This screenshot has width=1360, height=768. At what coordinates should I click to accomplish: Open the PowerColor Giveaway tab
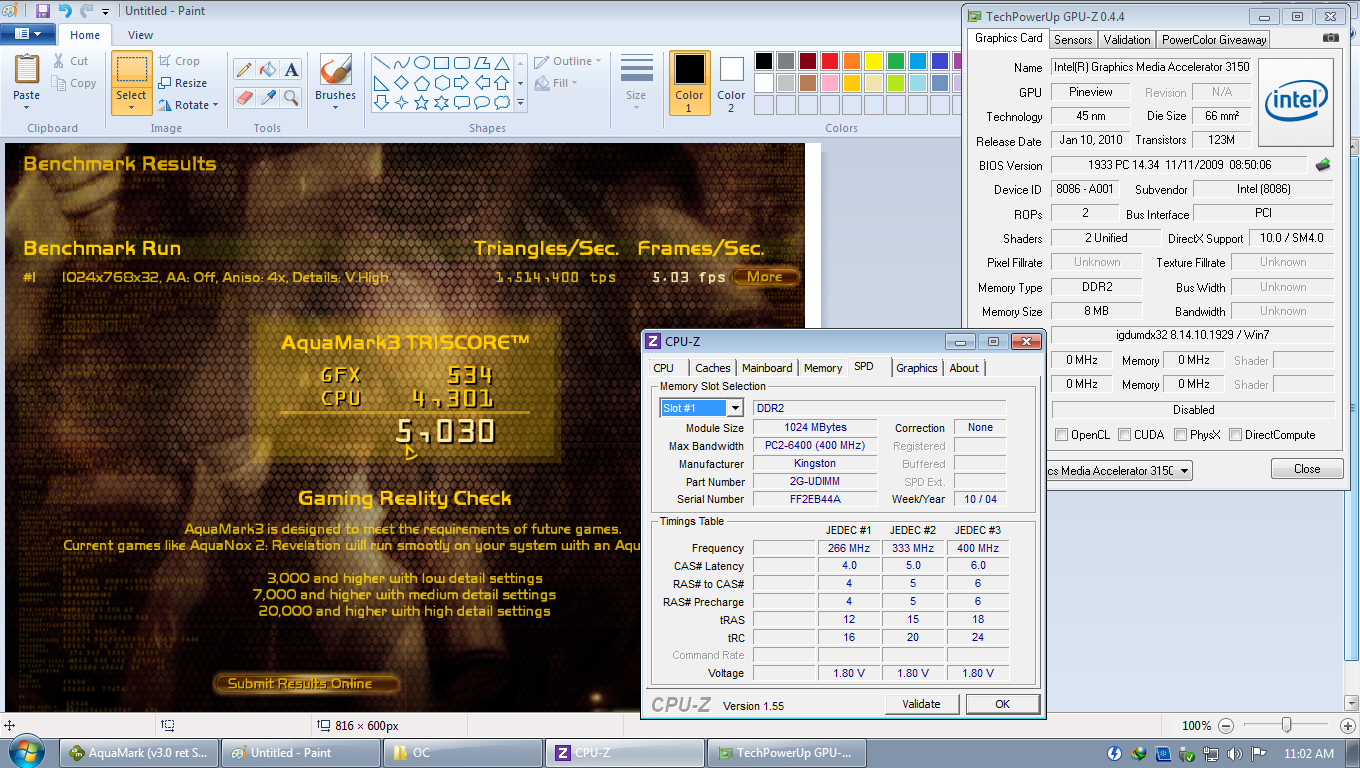pyautogui.click(x=1213, y=40)
